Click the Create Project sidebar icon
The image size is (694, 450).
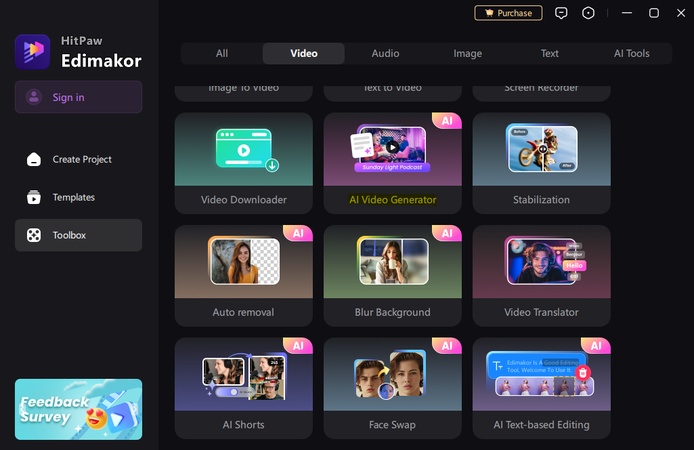(34, 159)
